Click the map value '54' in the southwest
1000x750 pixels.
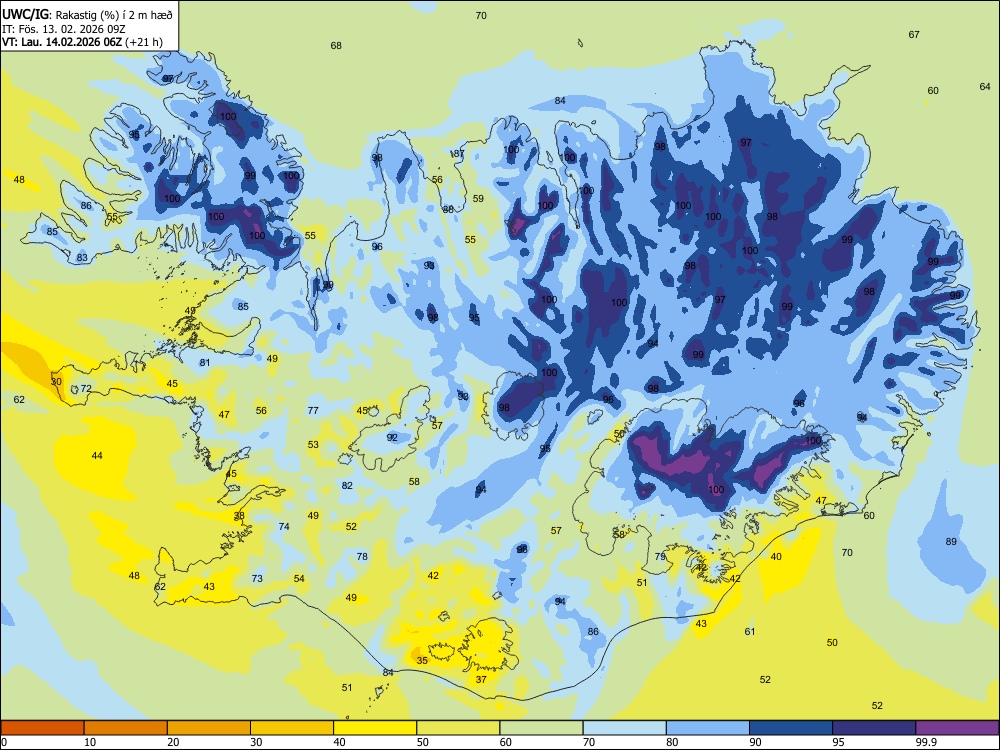coord(299,578)
